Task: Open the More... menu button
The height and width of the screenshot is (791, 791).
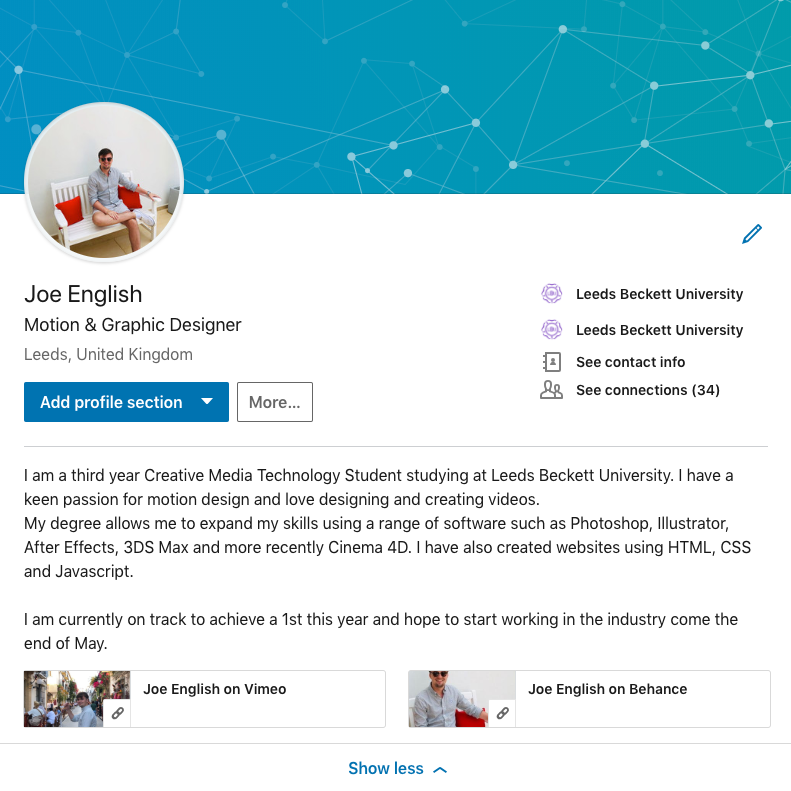Action: [x=275, y=402]
